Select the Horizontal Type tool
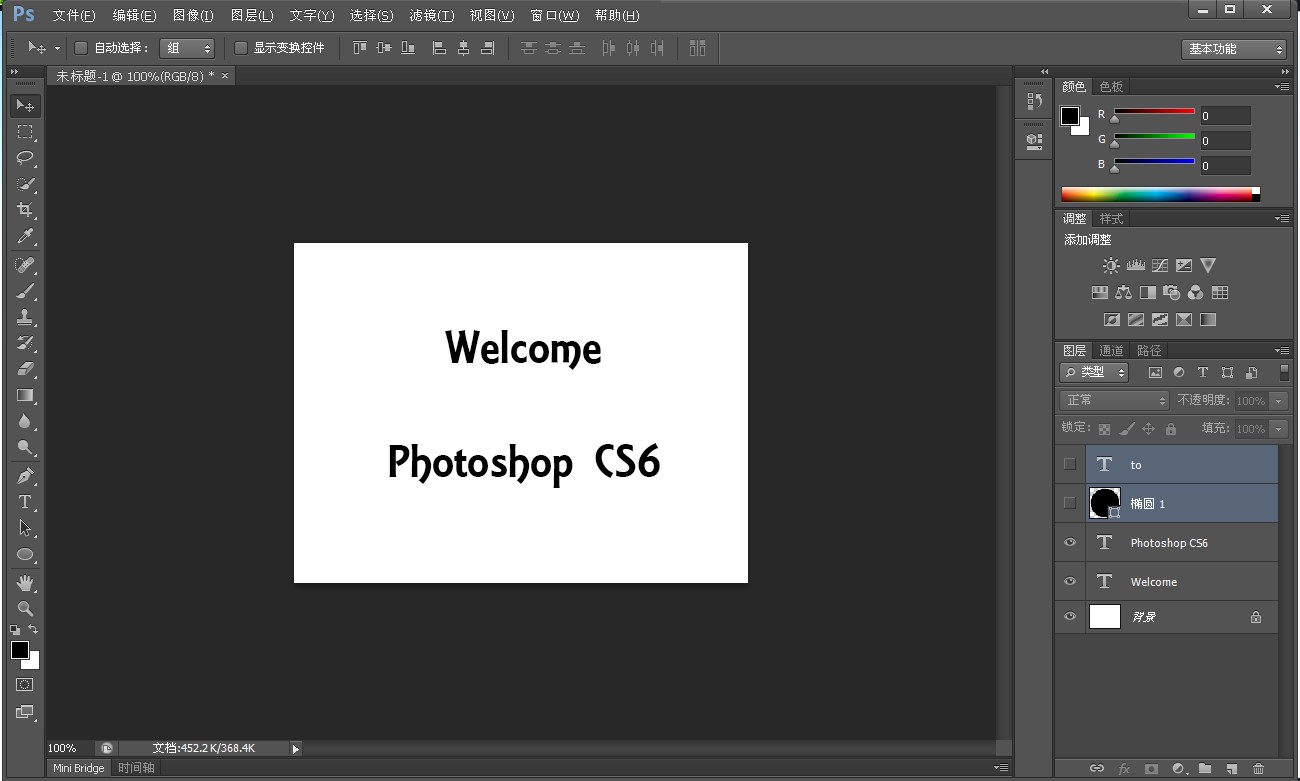 25,502
